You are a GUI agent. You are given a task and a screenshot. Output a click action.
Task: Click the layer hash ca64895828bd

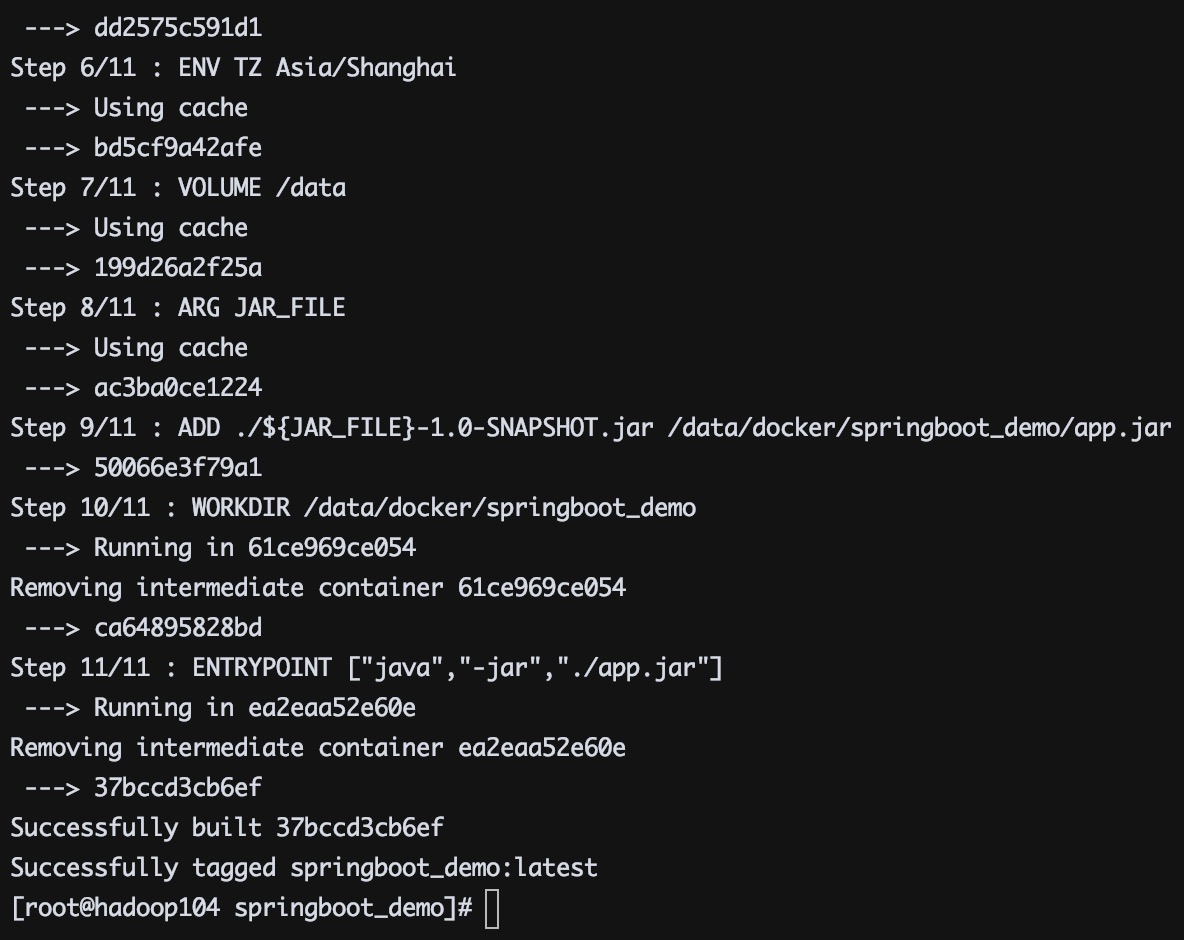point(178,628)
